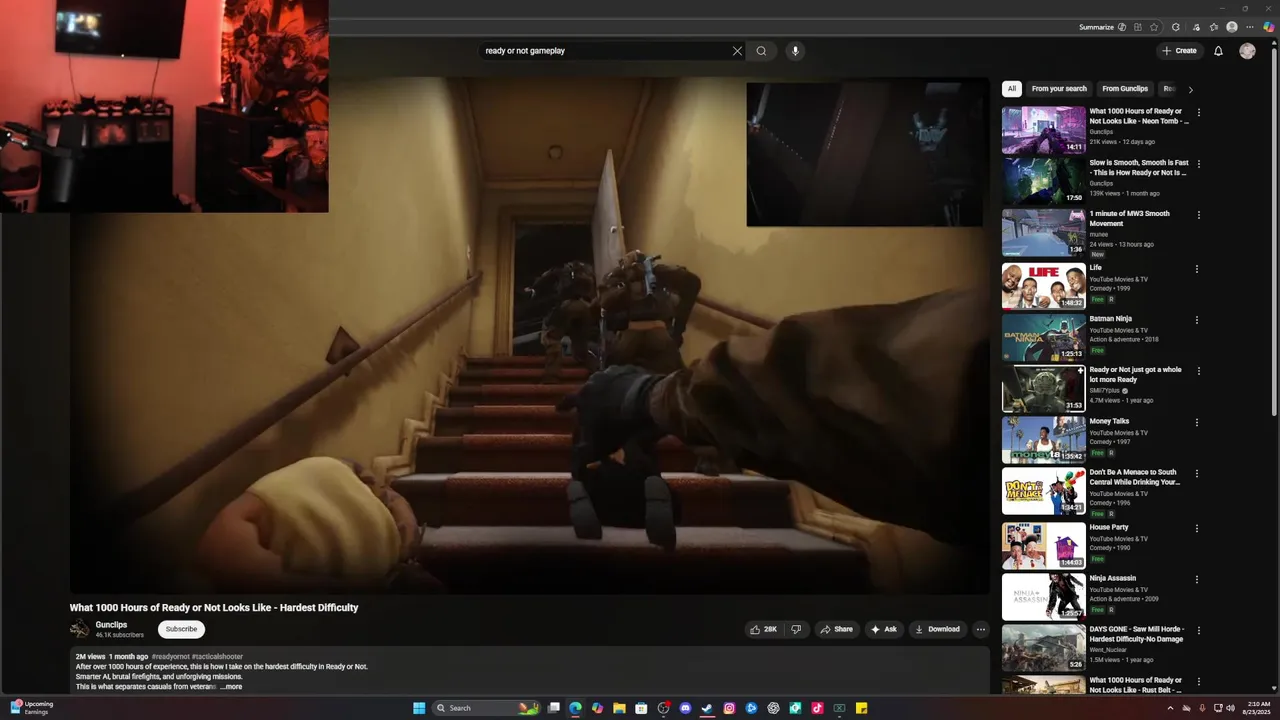This screenshot has height=720, width=1280.
Task: Click the main video player to pause
Action: pos(528,335)
